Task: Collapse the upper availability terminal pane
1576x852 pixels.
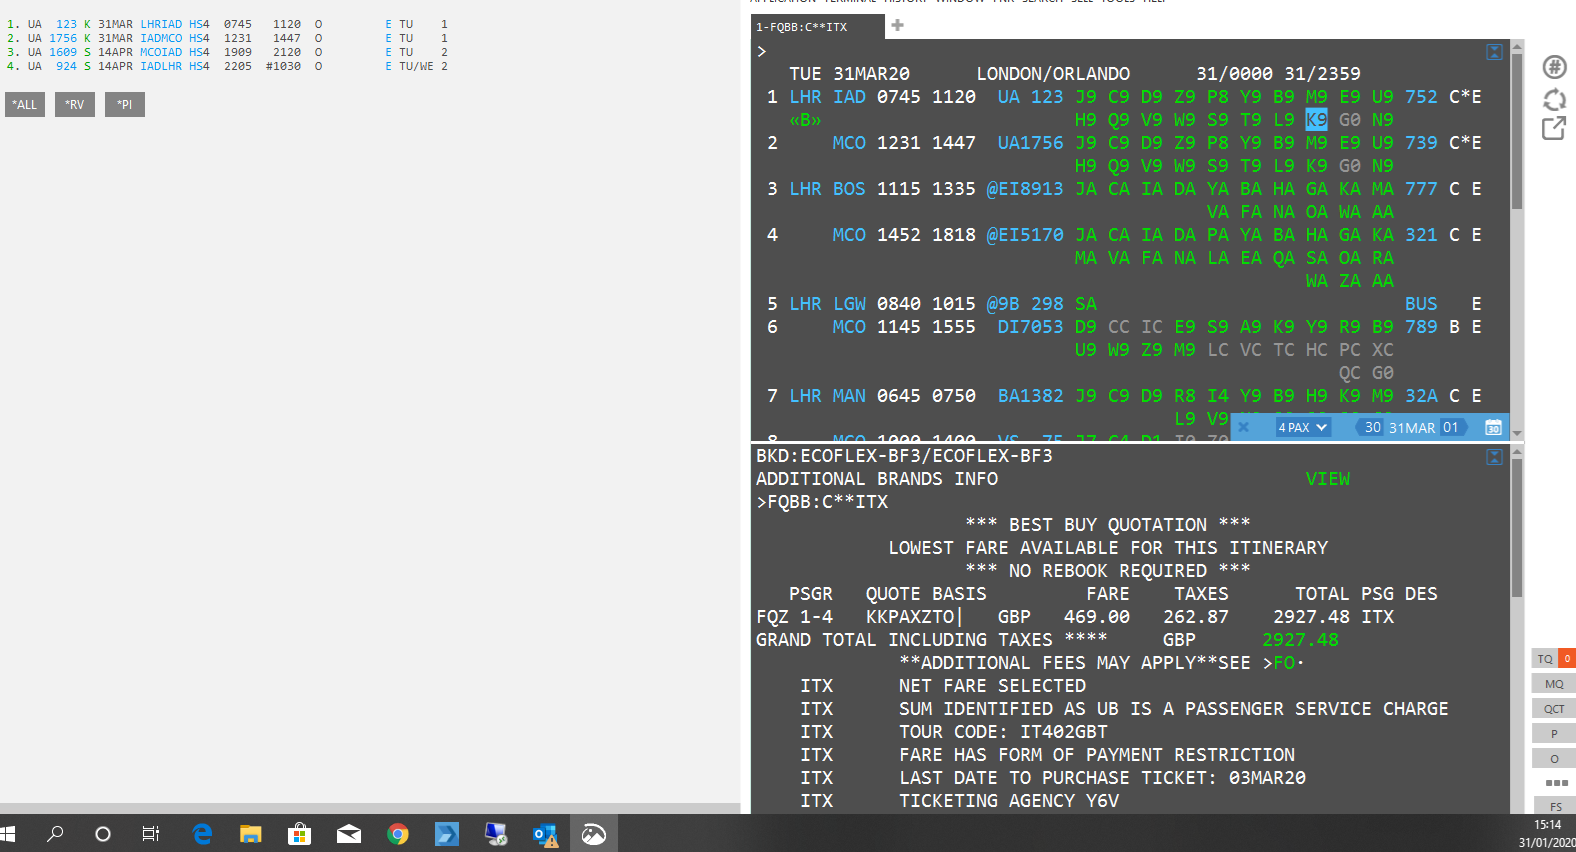Action: (1494, 52)
